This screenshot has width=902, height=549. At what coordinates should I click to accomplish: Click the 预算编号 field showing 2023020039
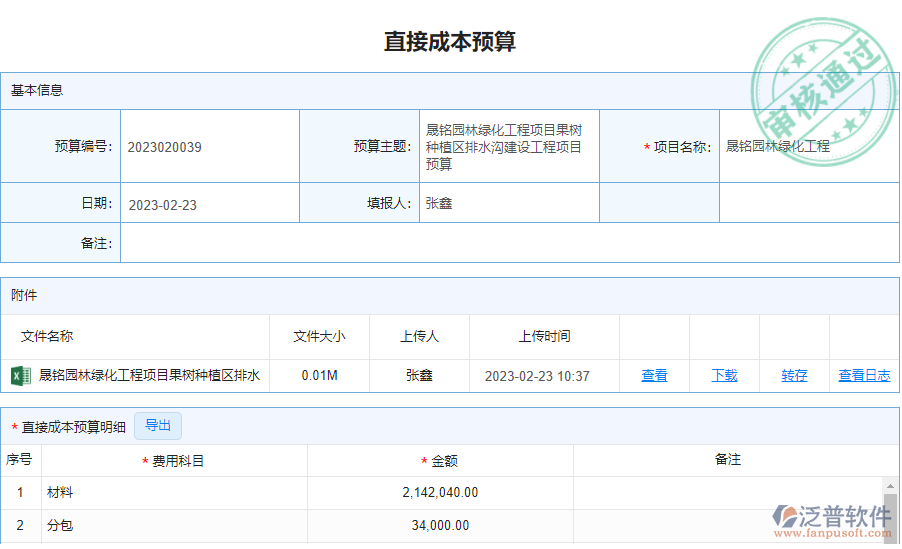(x=209, y=147)
